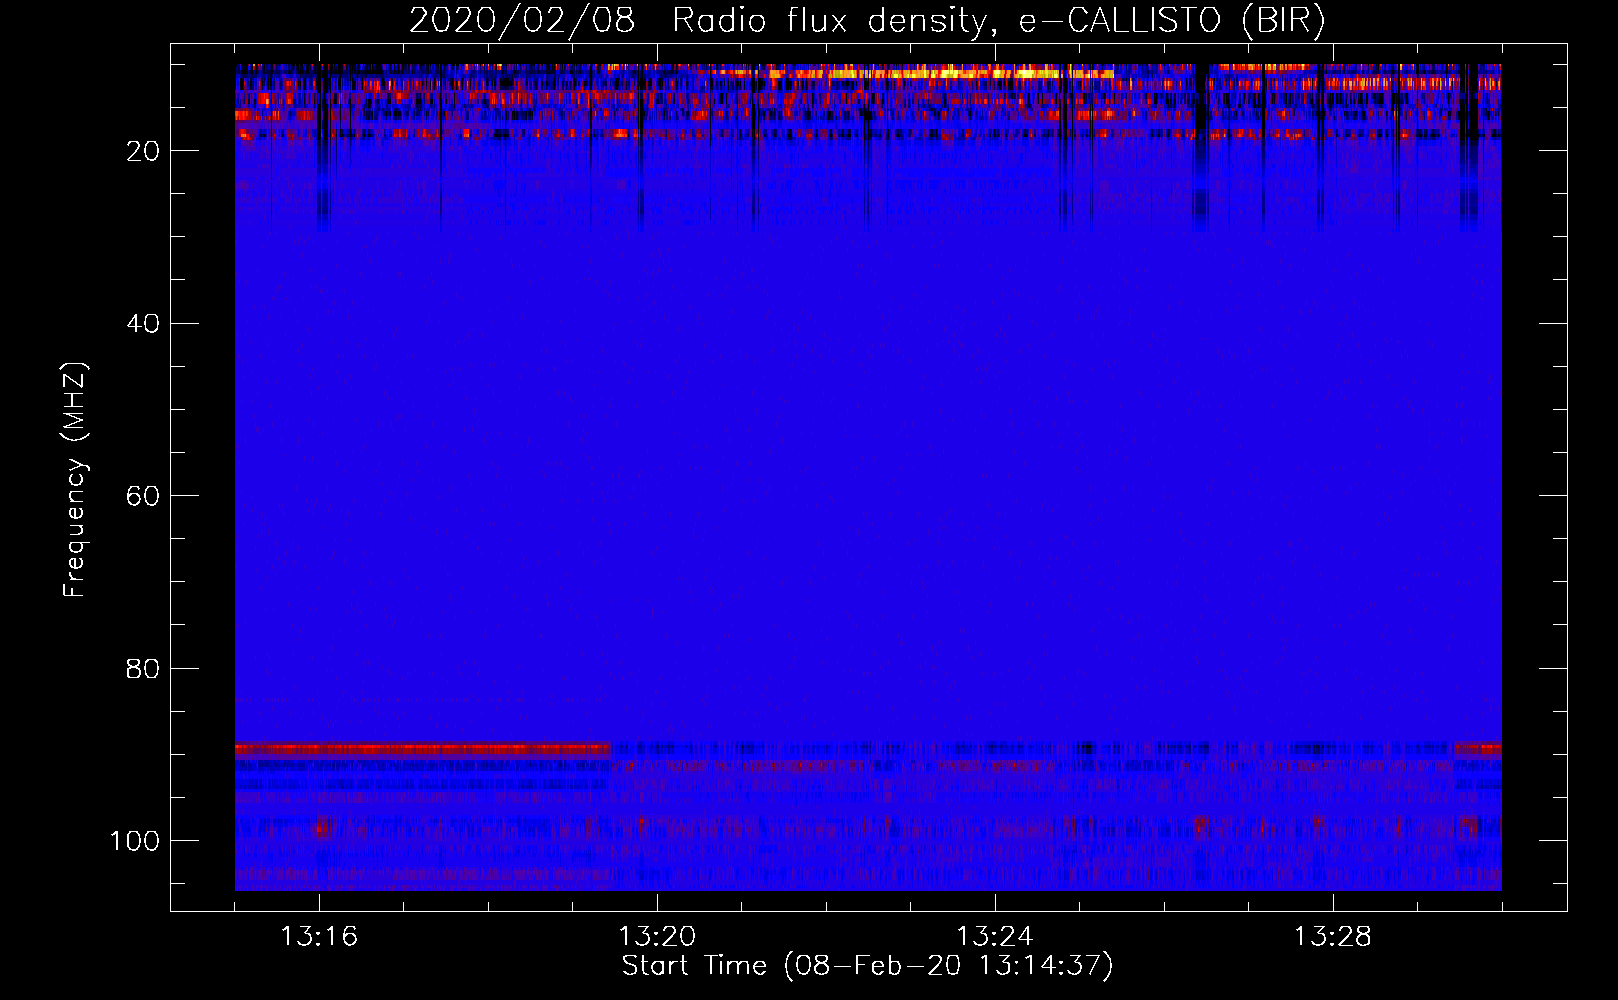Click the '60' frequency tick label
The image size is (1618, 1000).
pos(143,496)
